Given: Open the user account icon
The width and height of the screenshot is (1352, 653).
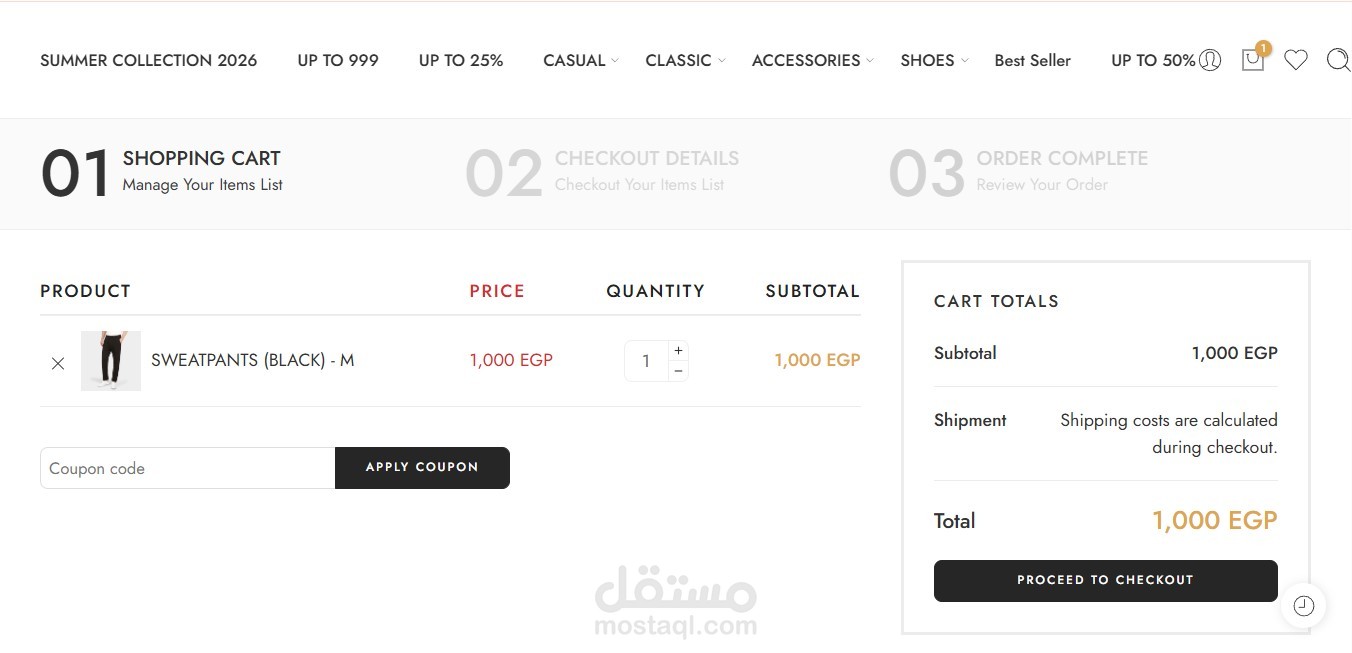Looking at the screenshot, I should [1210, 60].
